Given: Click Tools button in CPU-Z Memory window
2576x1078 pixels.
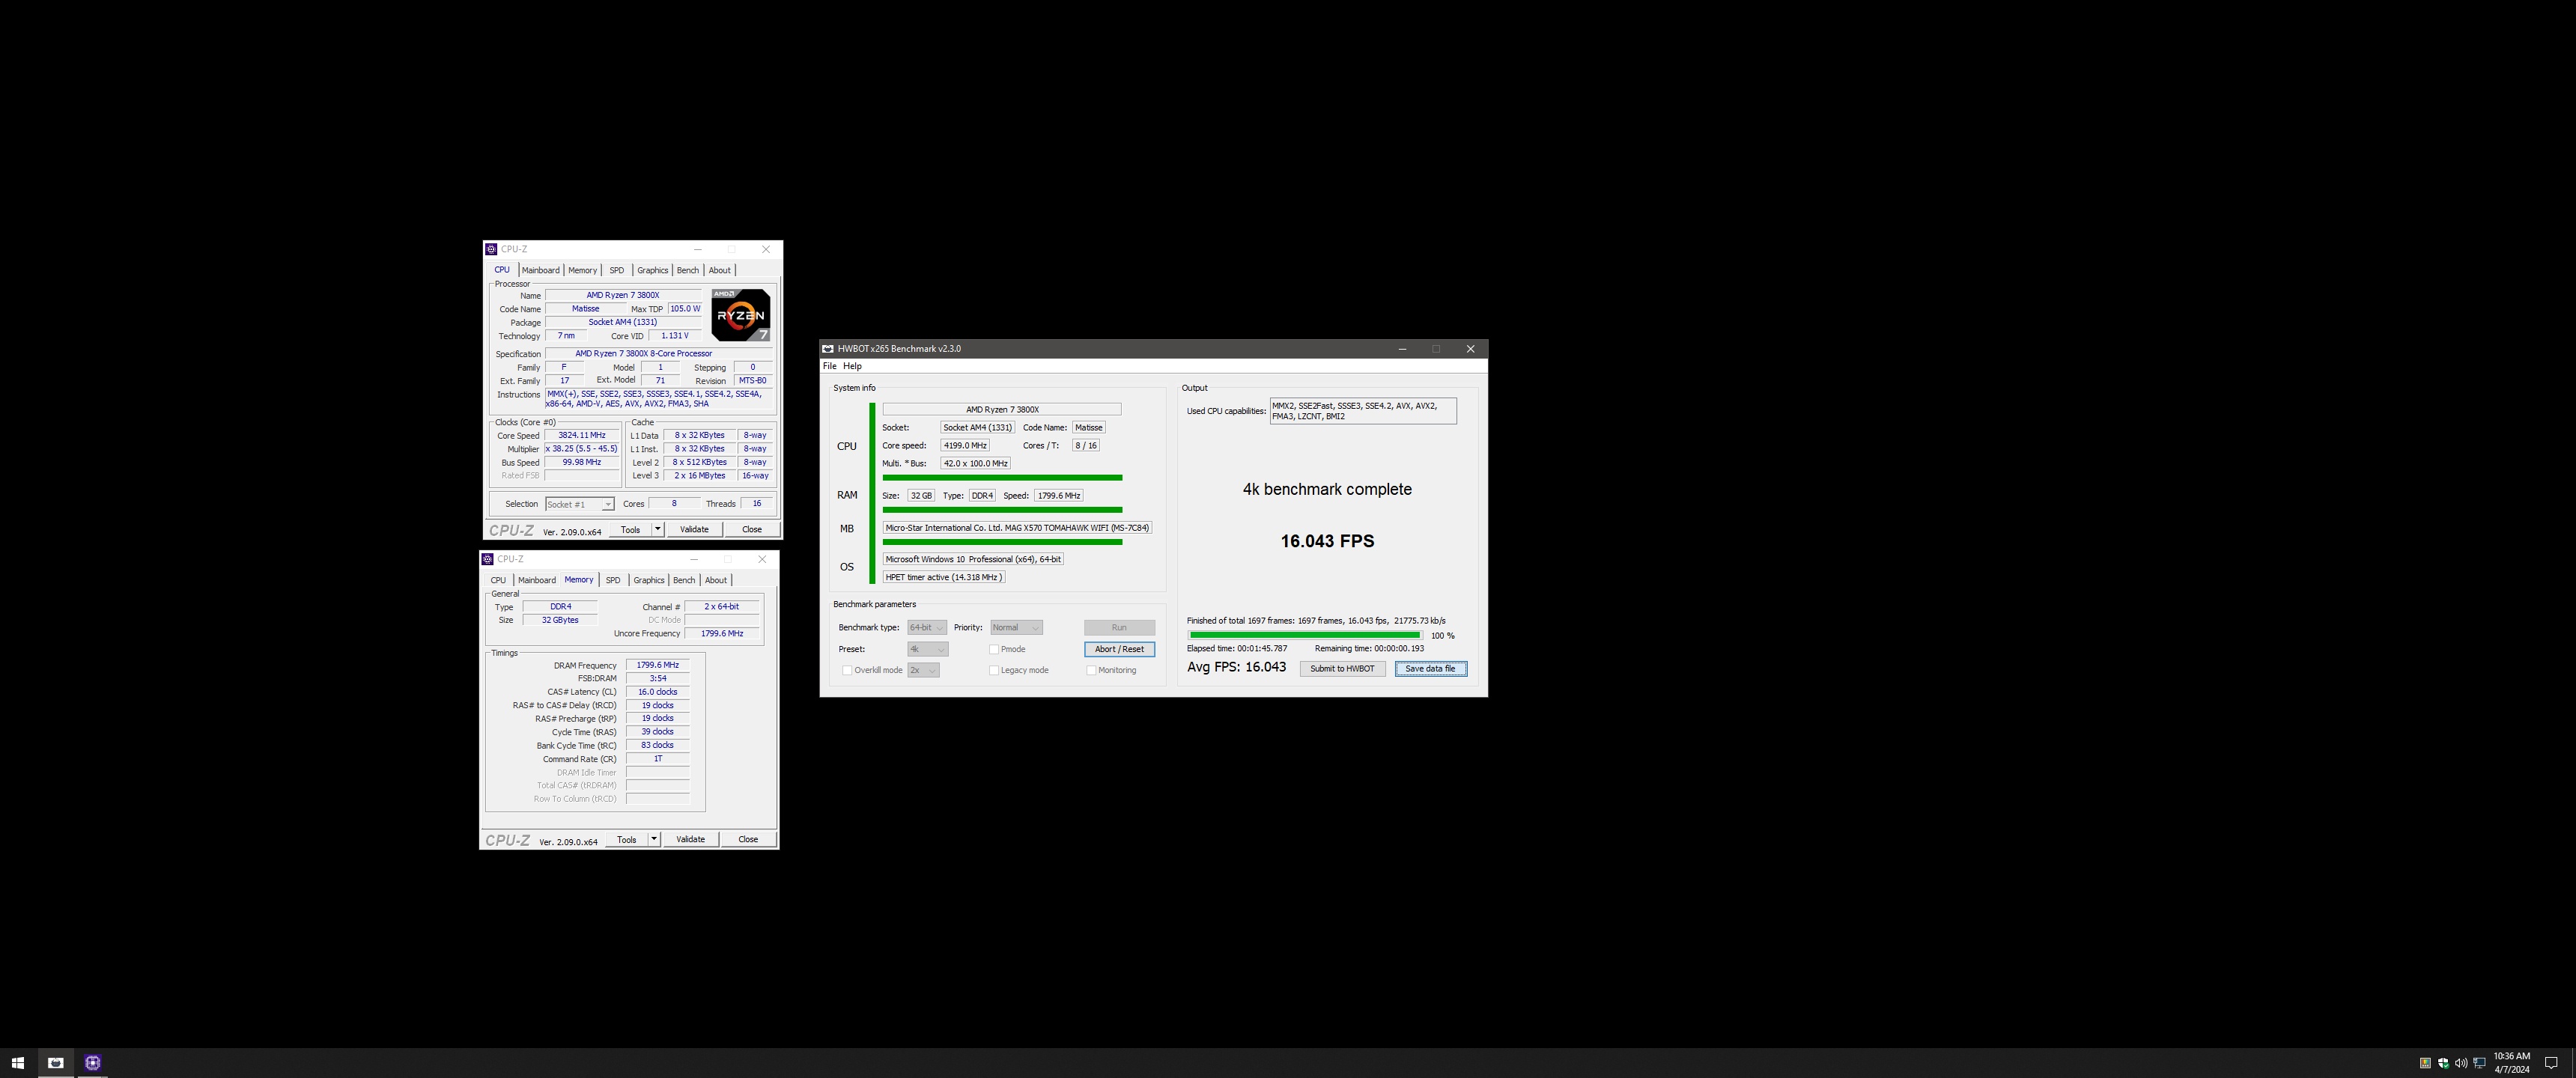Looking at the screenshot, I should point(626,840).
